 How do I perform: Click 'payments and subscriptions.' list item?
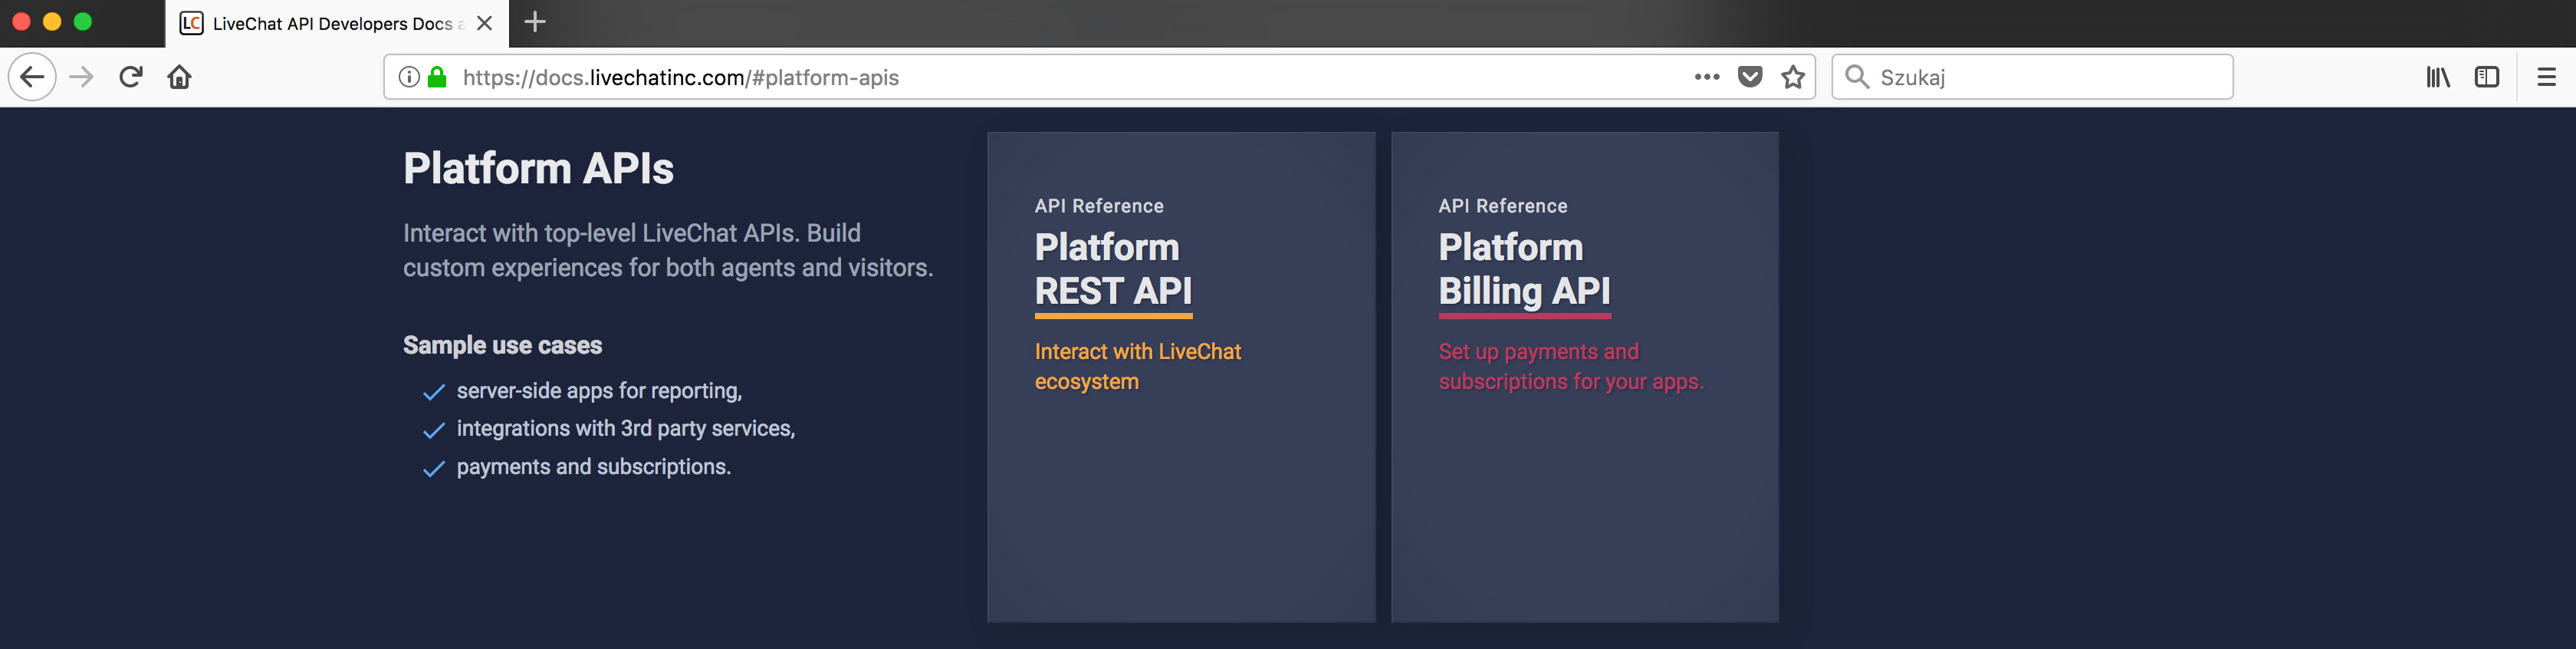coord(594,467)
